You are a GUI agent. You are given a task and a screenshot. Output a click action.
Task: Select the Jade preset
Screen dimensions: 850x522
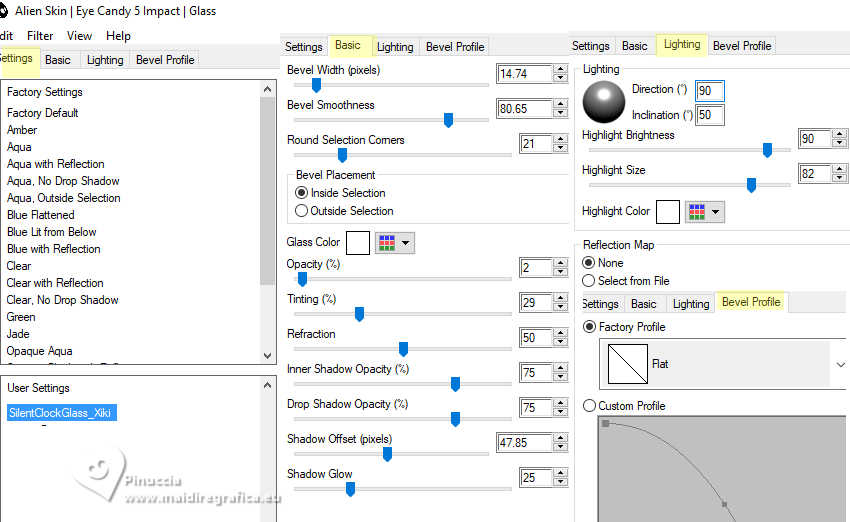pos(18,334)
